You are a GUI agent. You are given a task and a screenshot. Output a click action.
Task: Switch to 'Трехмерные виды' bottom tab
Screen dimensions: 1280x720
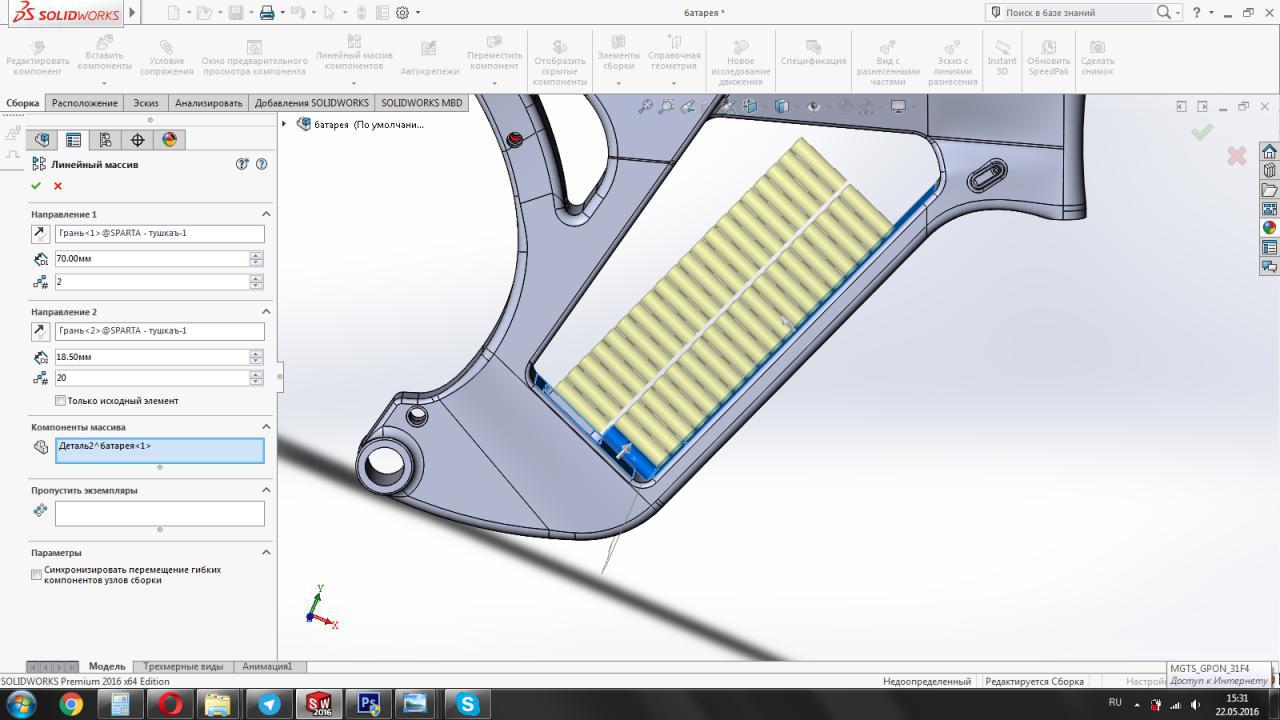(183, 667)
